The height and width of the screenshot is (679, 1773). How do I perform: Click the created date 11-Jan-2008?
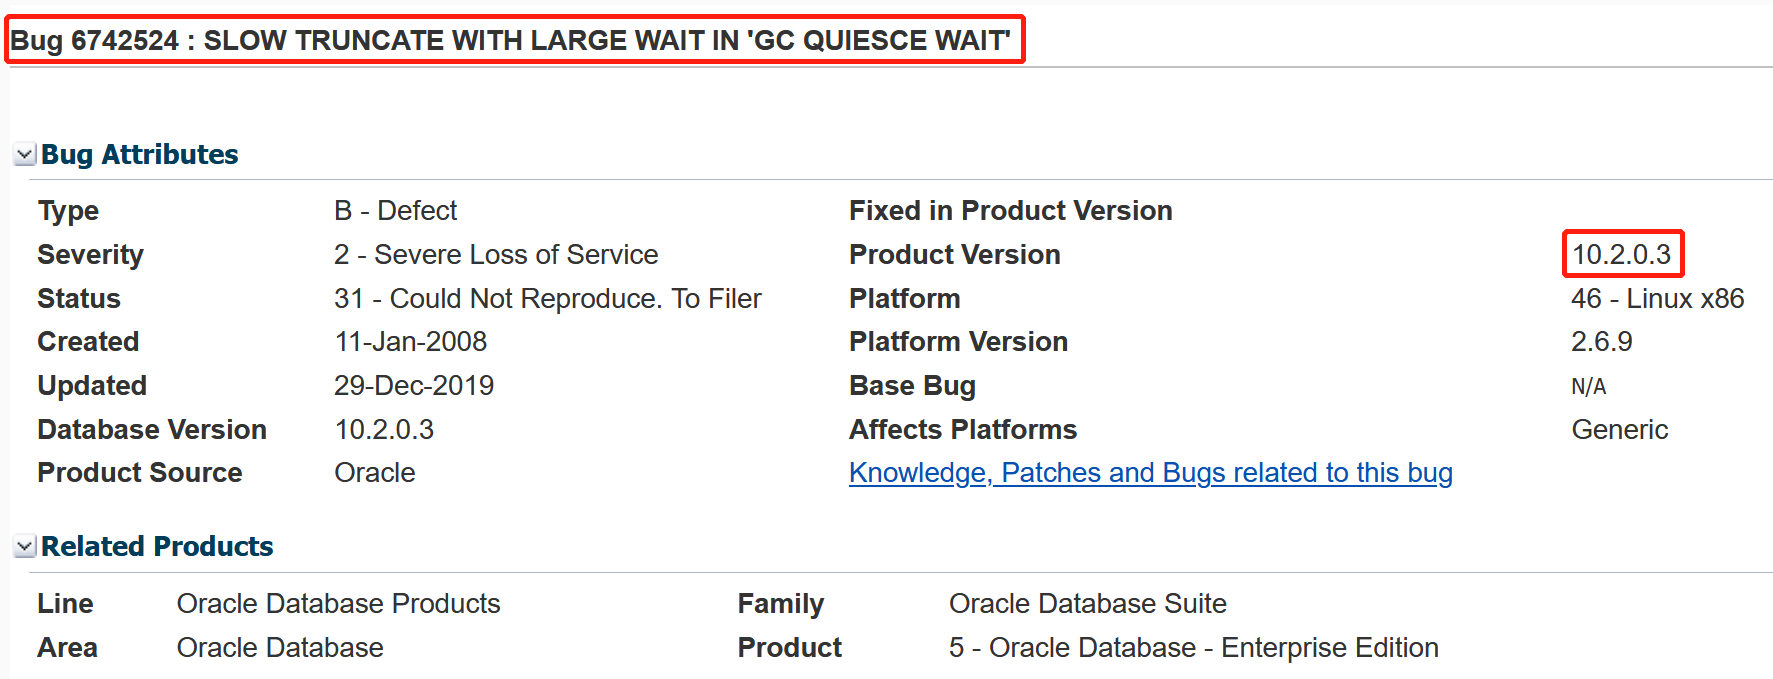(410, 342)
